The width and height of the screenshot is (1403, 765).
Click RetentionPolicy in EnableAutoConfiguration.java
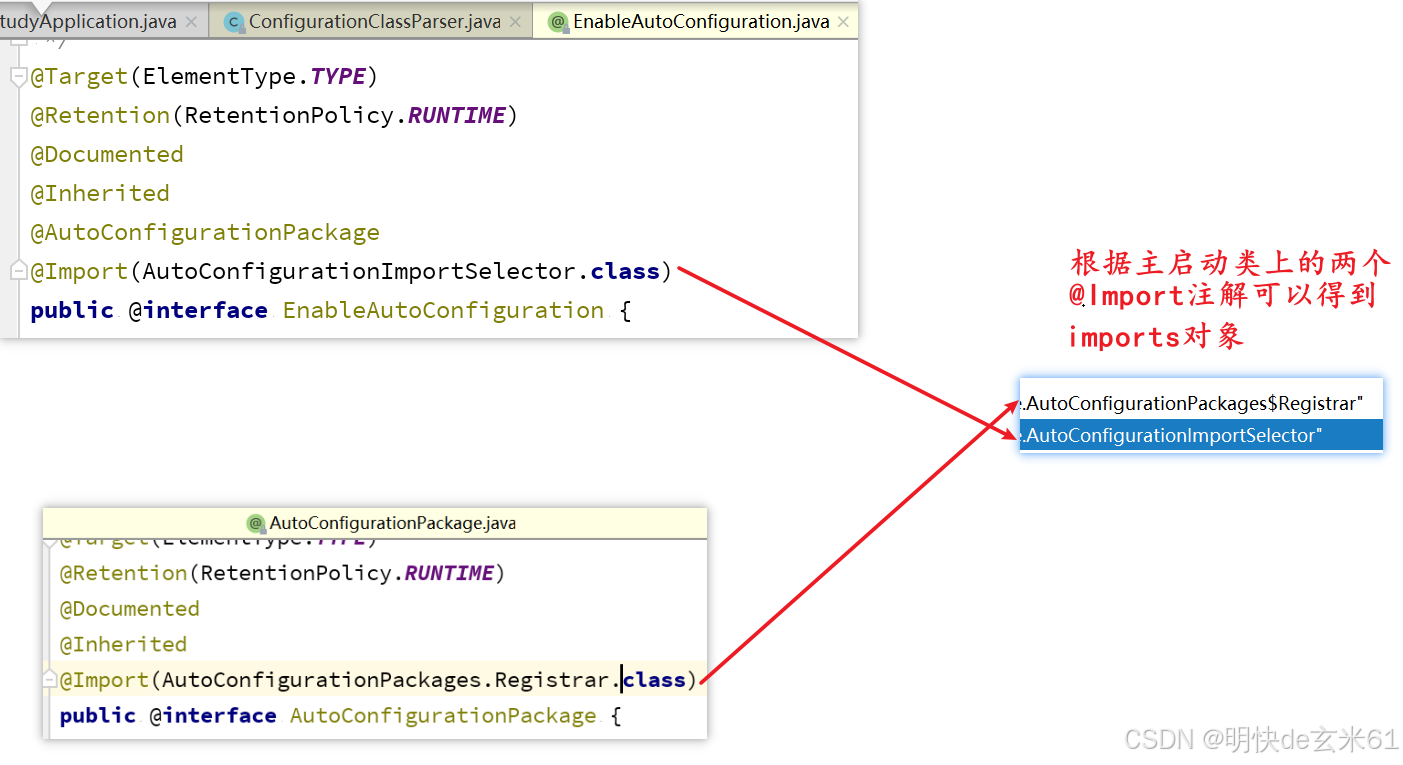[x=289, y=116]
